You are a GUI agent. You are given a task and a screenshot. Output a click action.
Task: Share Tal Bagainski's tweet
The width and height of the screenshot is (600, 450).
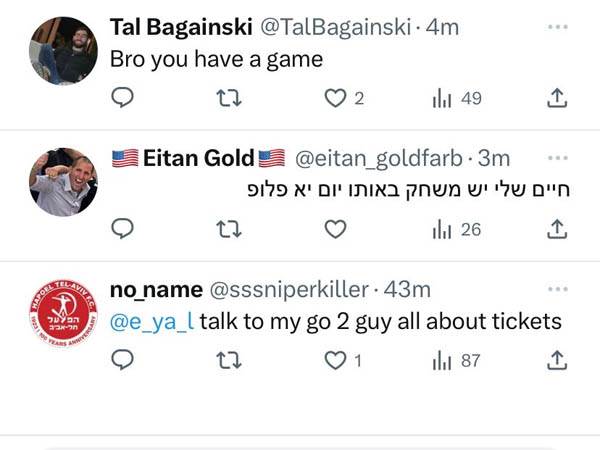558,97
